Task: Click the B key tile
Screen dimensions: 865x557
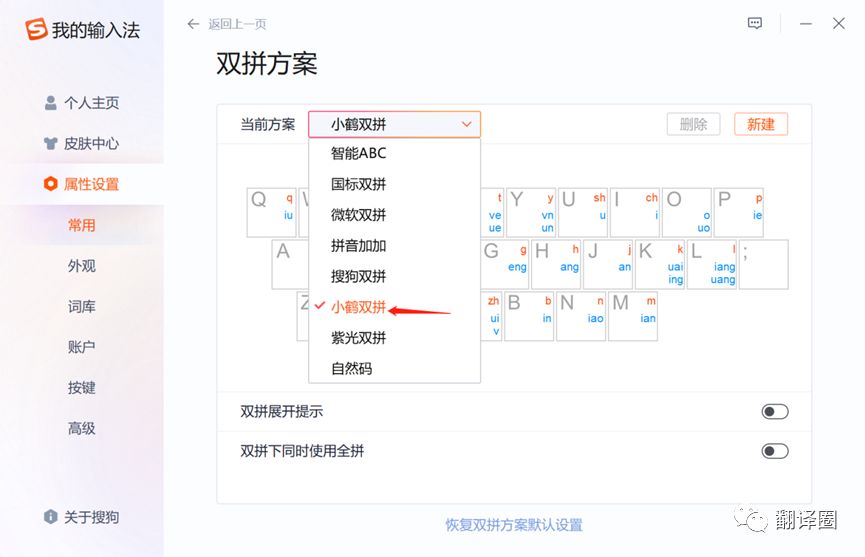Action: coord(529,316)
